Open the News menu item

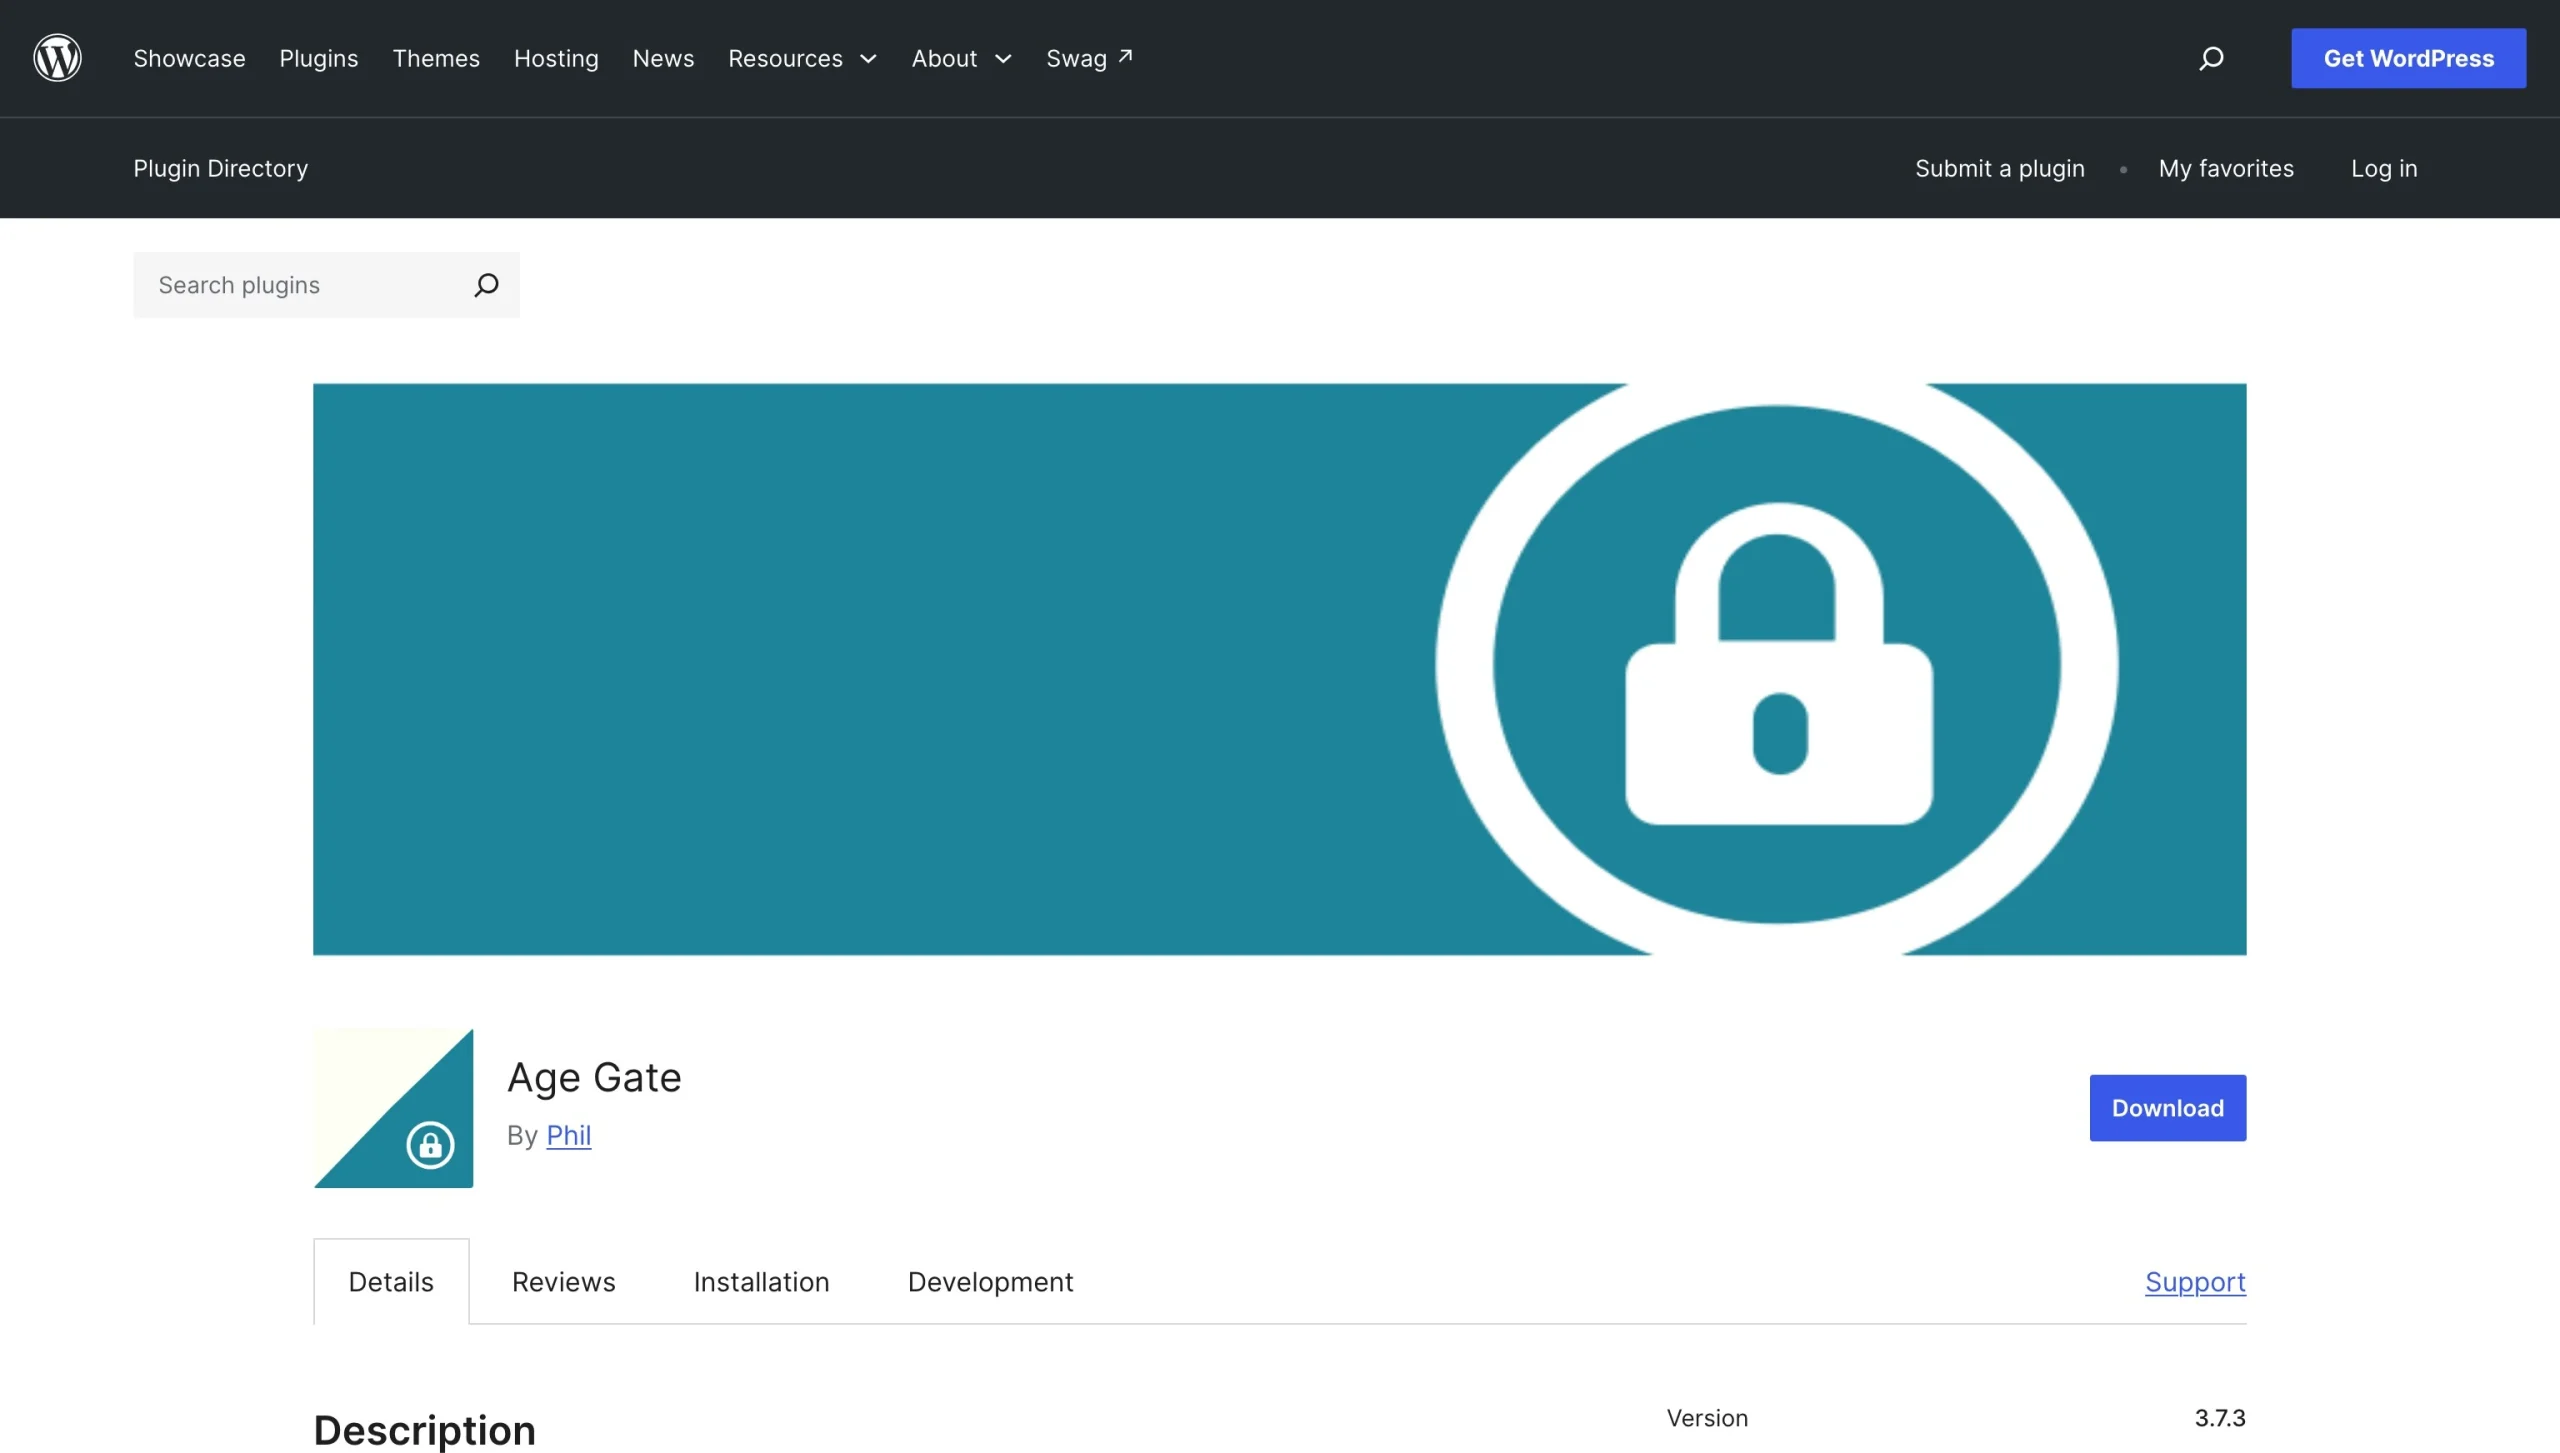(663, 58)
